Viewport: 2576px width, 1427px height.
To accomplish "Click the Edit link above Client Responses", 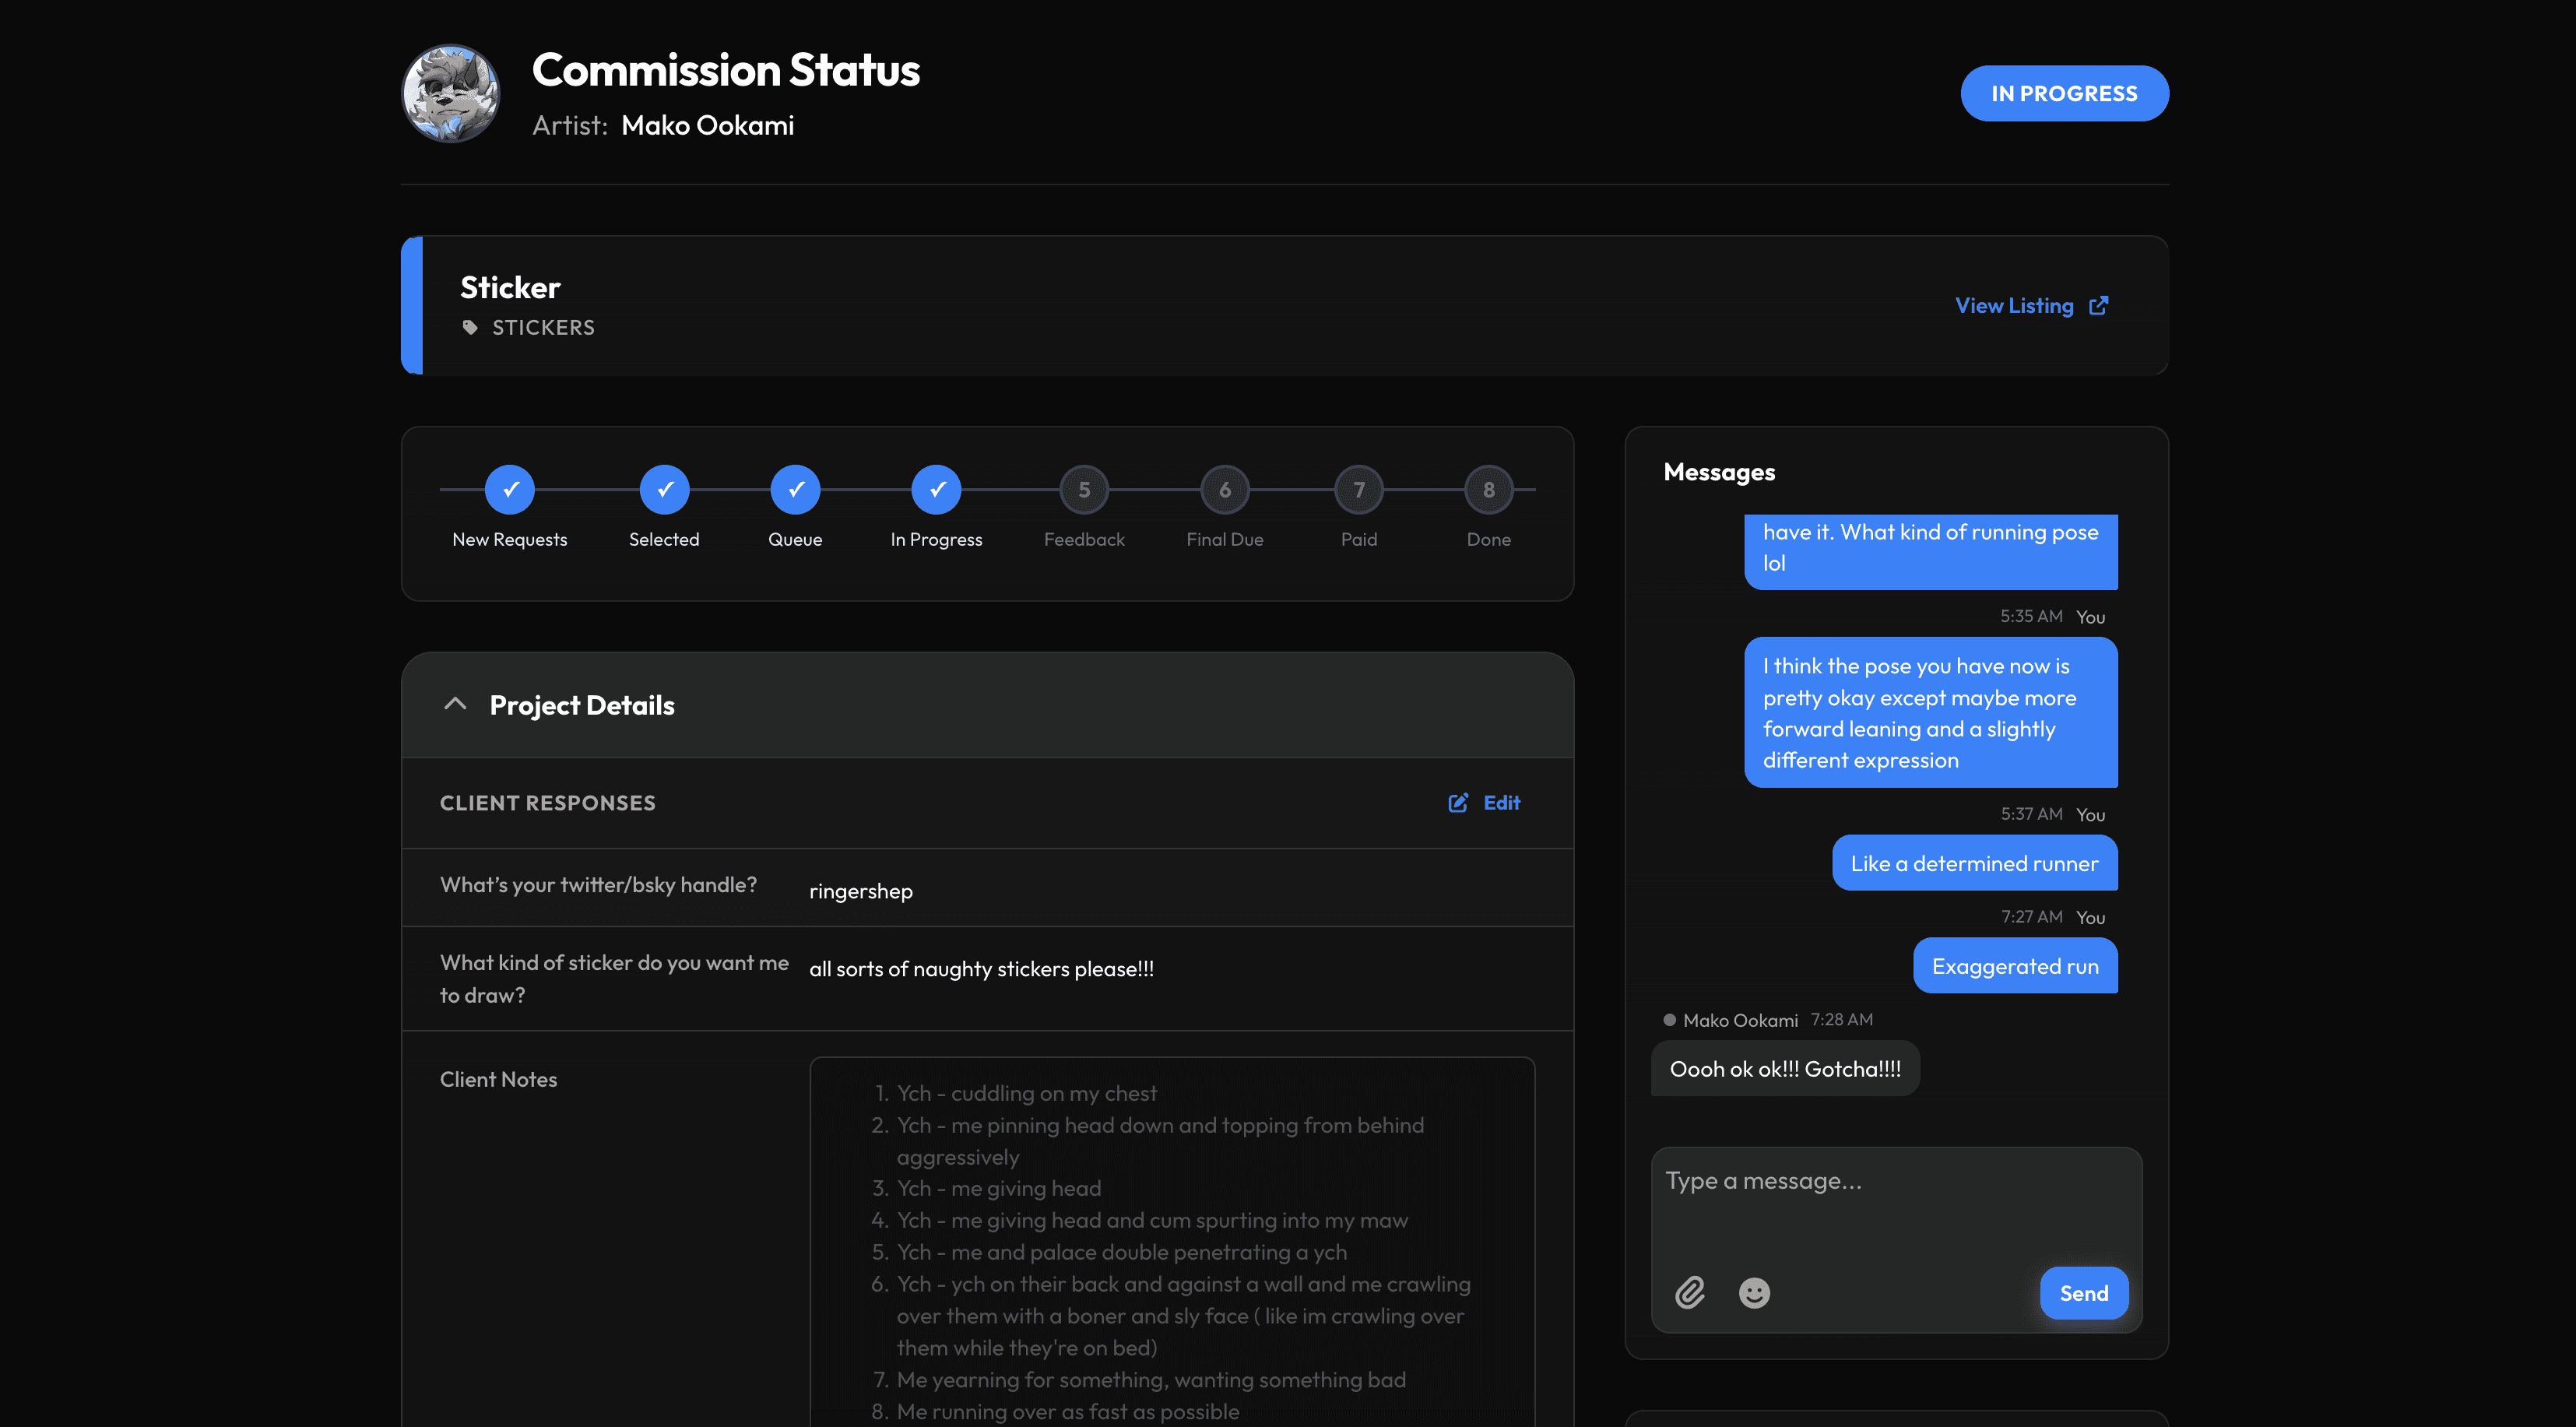I will pos(1500,802).
